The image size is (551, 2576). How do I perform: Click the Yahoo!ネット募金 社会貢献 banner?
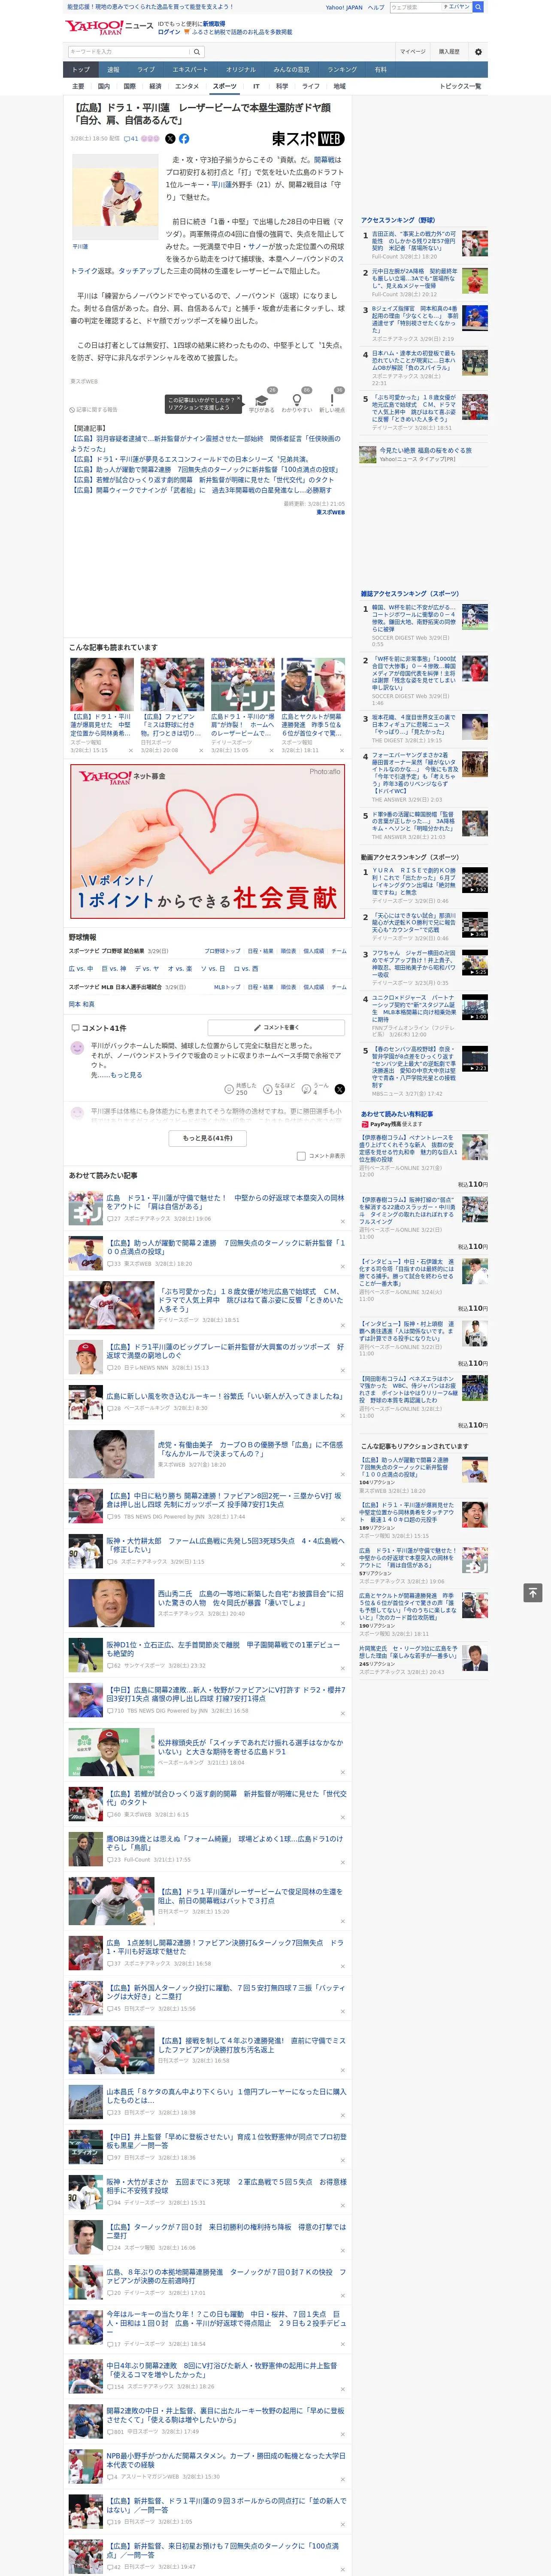coord(208,841)
